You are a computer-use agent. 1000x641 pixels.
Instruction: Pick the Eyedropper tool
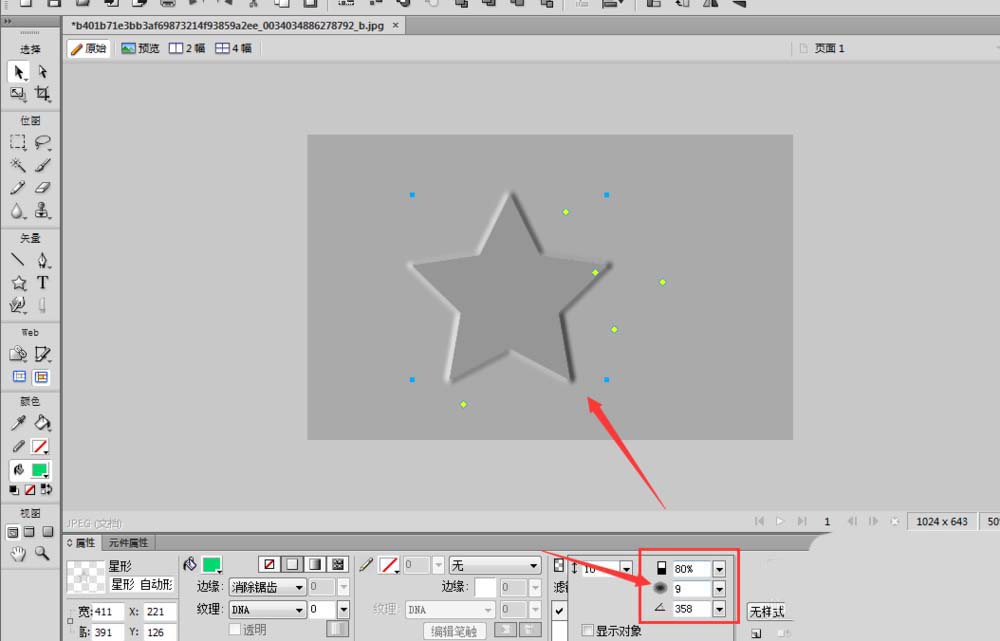(x=18, y=423)
